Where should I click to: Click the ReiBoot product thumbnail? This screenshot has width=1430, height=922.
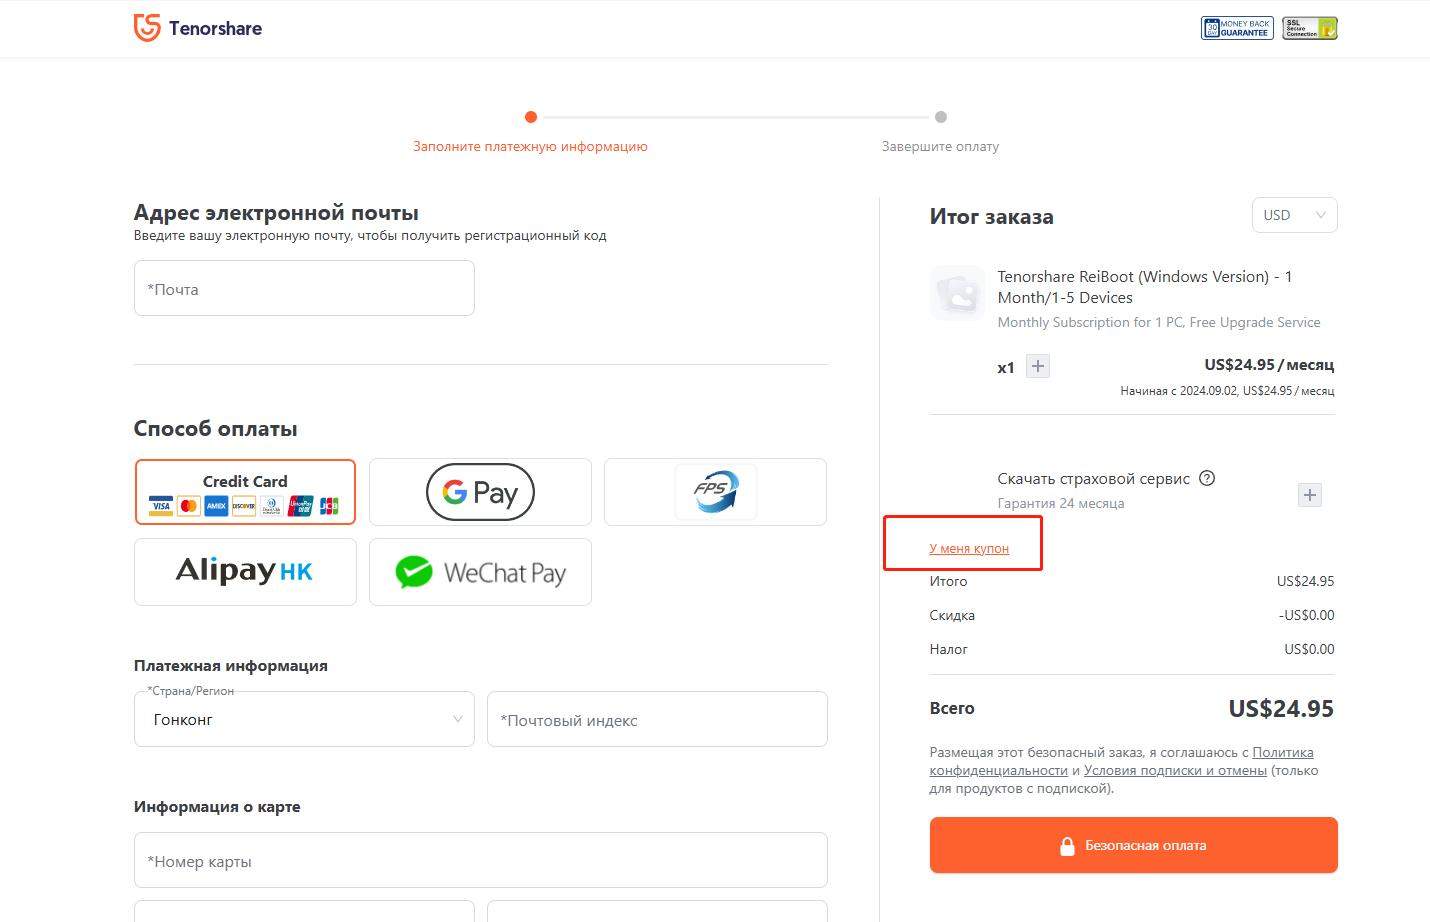(957, 292)
